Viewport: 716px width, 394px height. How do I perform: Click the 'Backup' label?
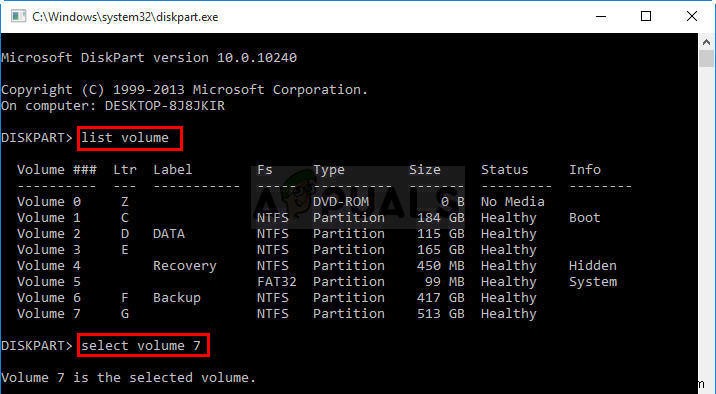pyautogui.click(x=177, y=298)
